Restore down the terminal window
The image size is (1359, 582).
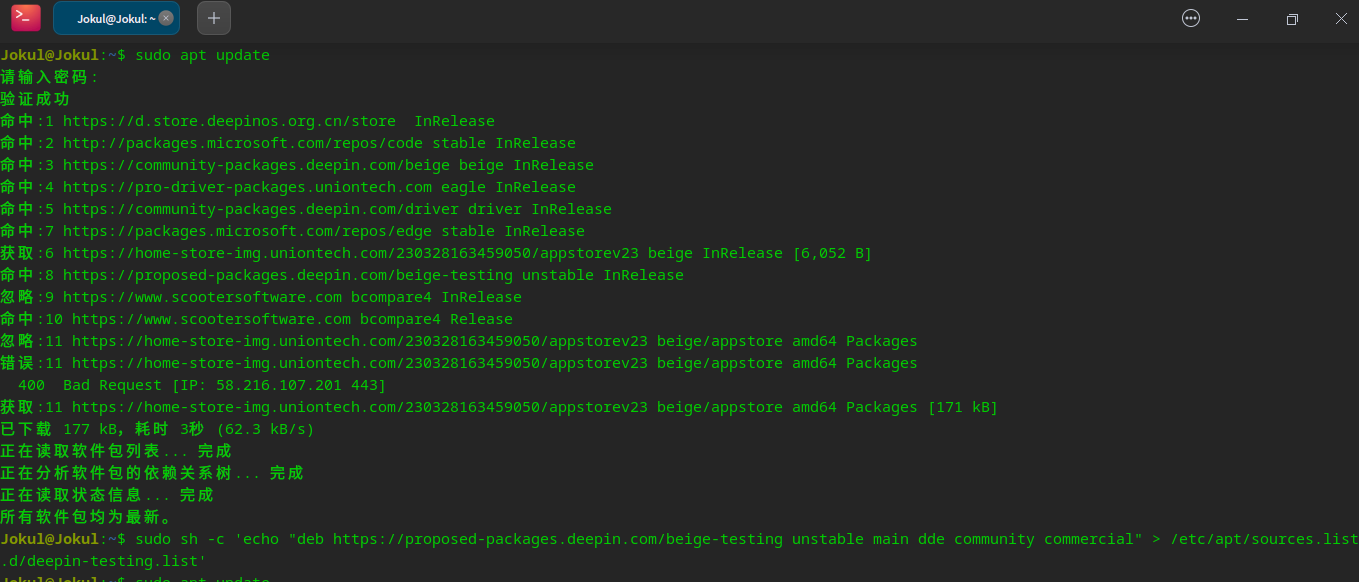pos(1292,18)
